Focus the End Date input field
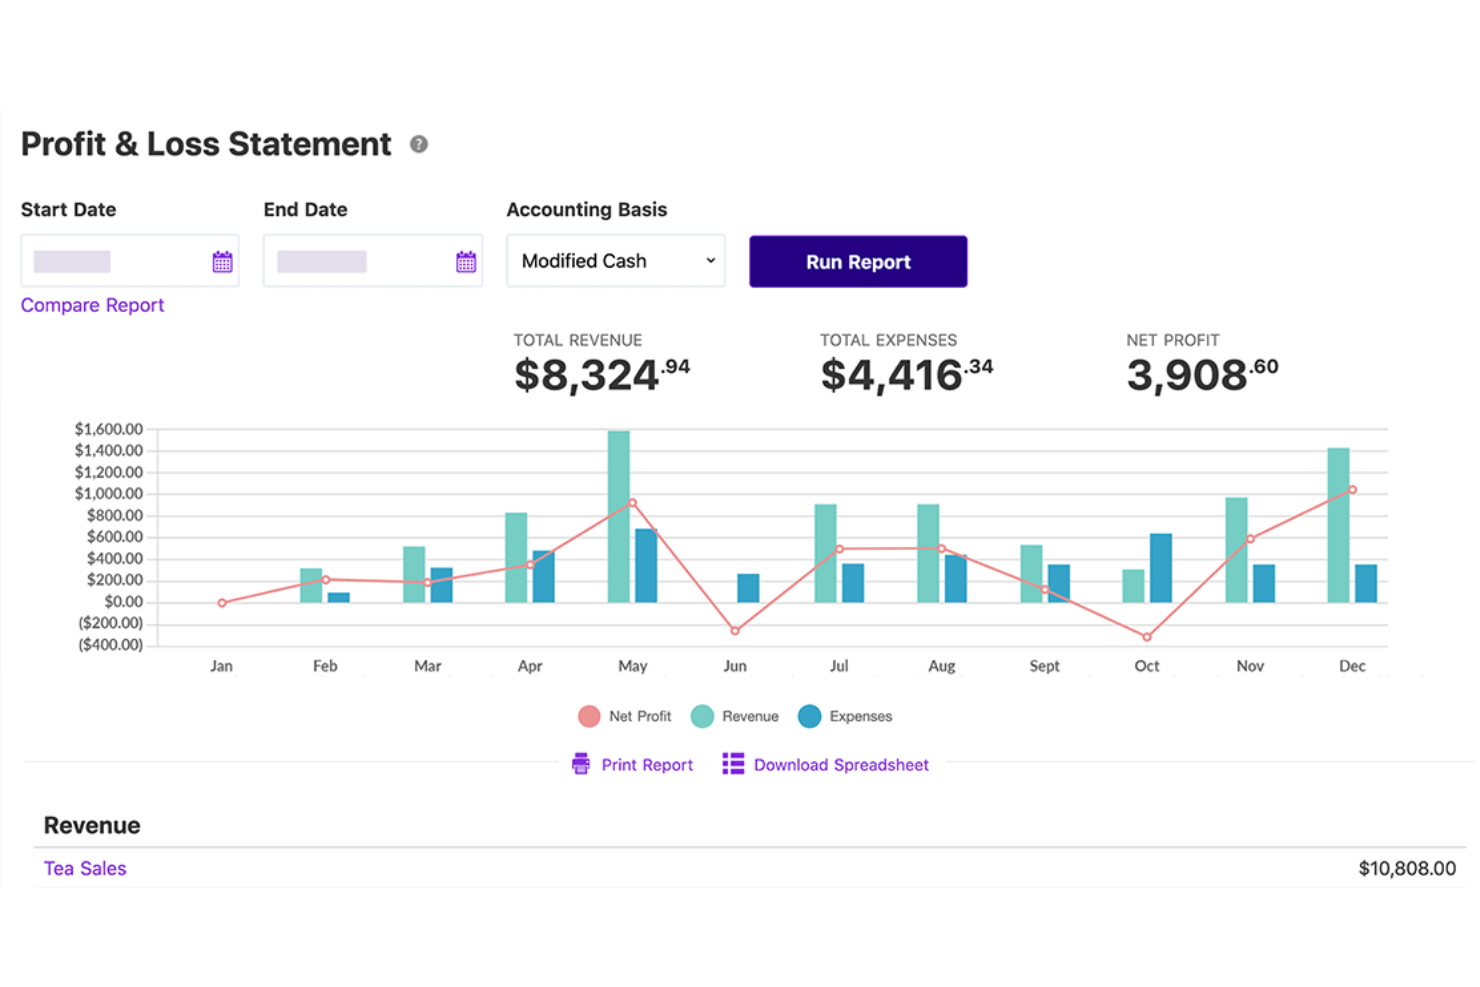The width and height of the screenshot is (1480, 987). click(358, 262)
